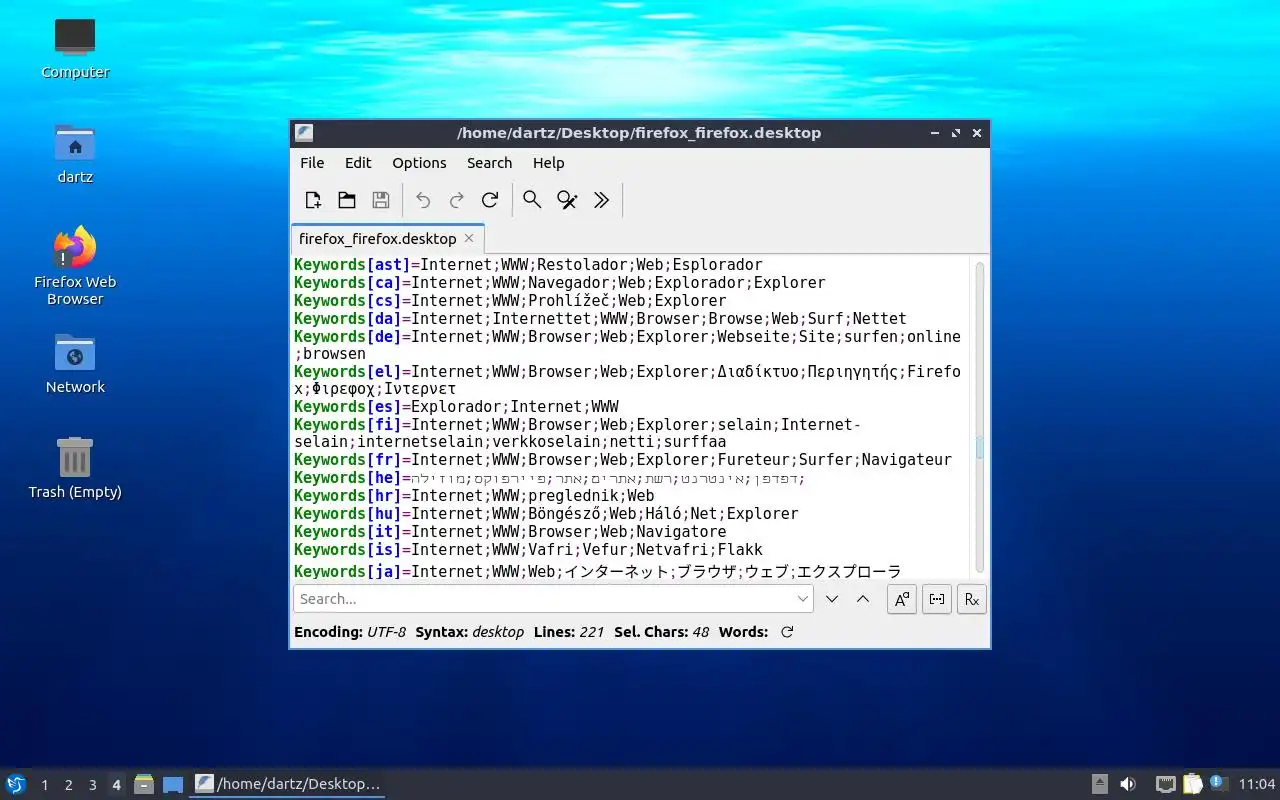1280x800 pixels.
Task: Open the volume speaker tray icon
Action: (x=1128, y=784)
